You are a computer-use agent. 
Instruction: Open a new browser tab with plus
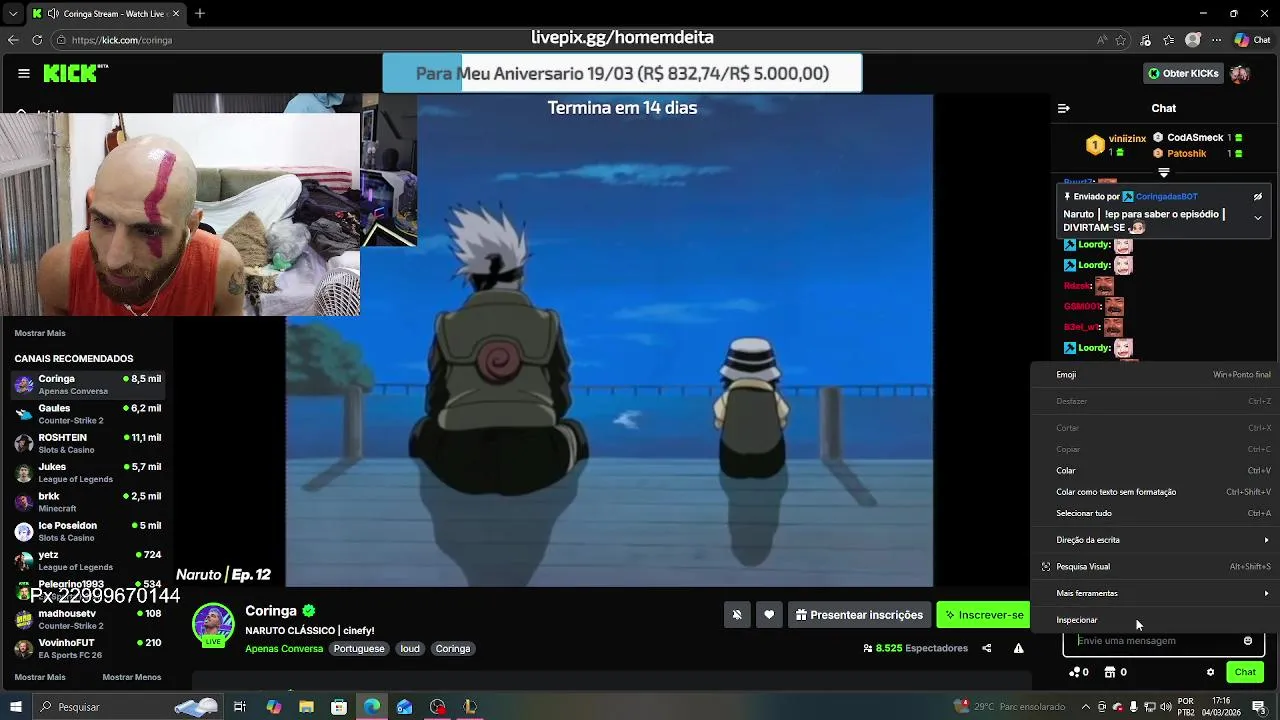(200, 14)
